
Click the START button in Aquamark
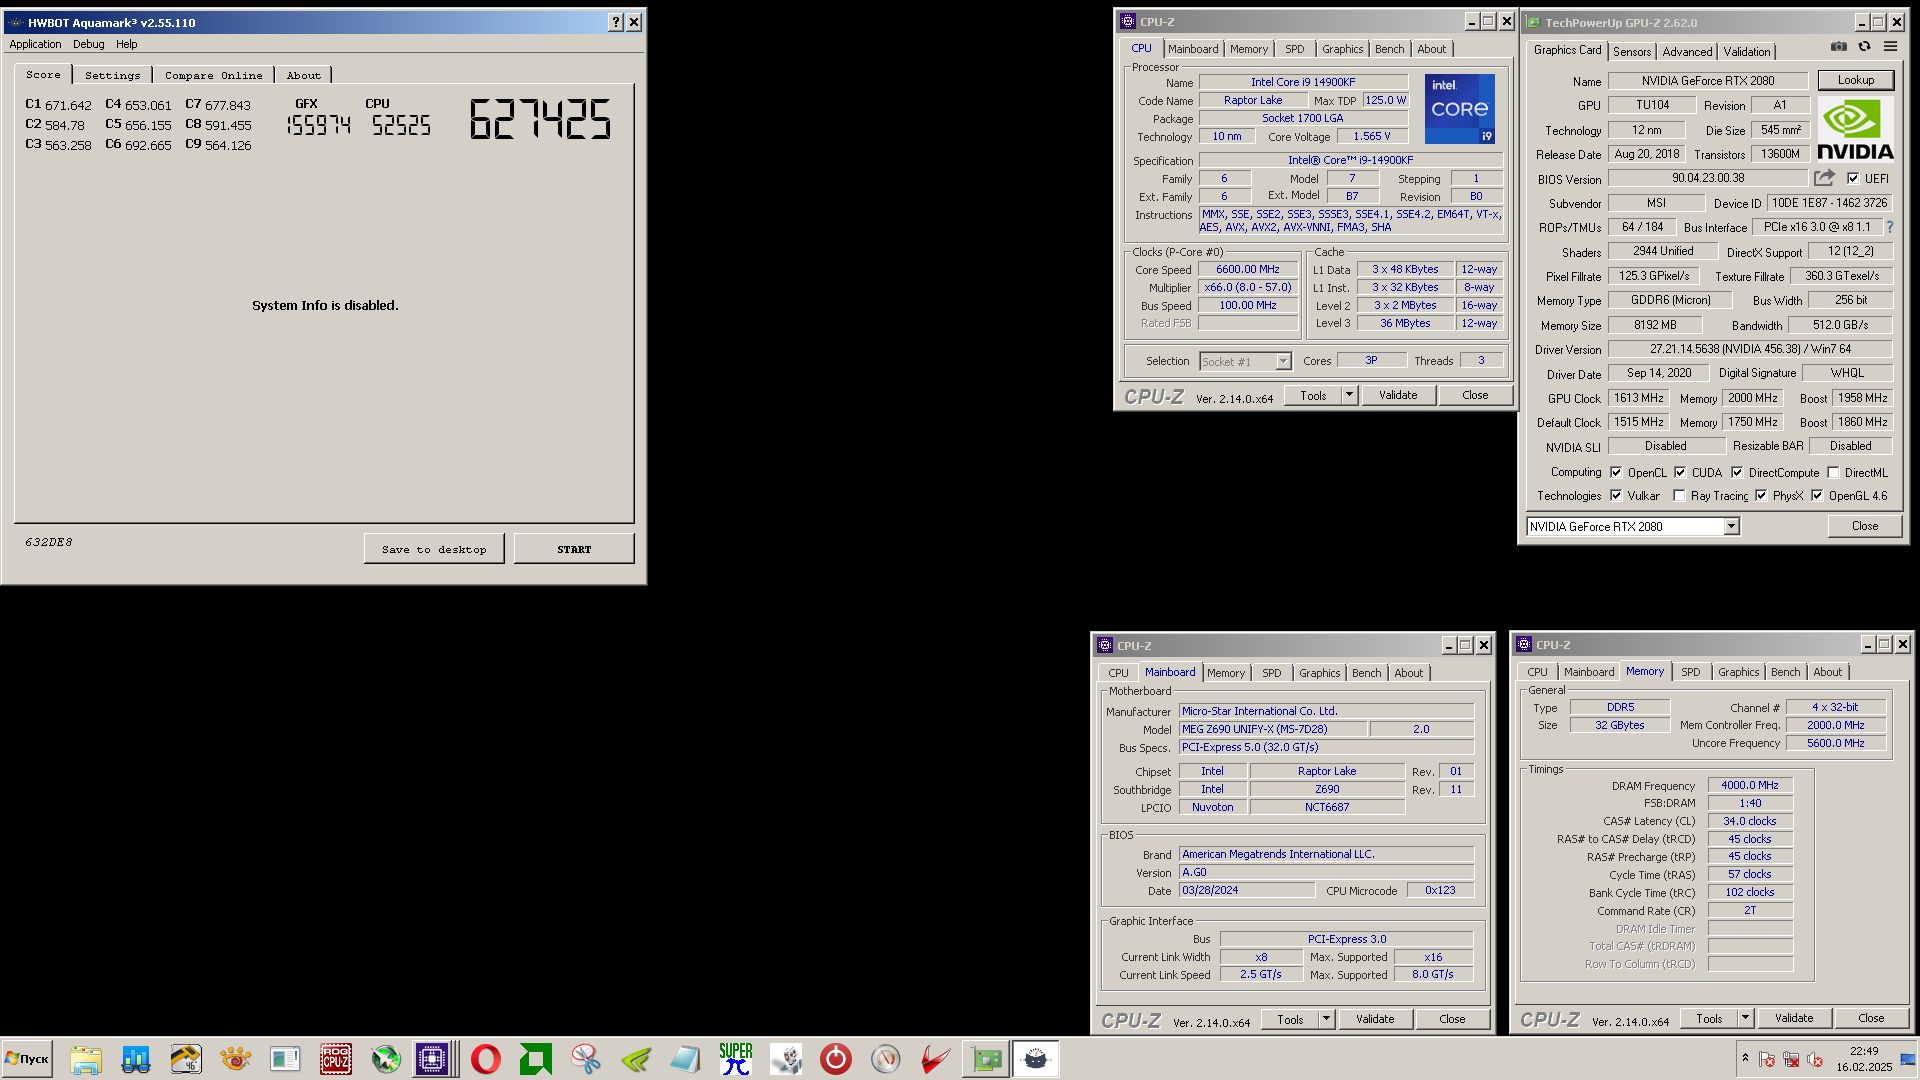[x=574, y=549]
